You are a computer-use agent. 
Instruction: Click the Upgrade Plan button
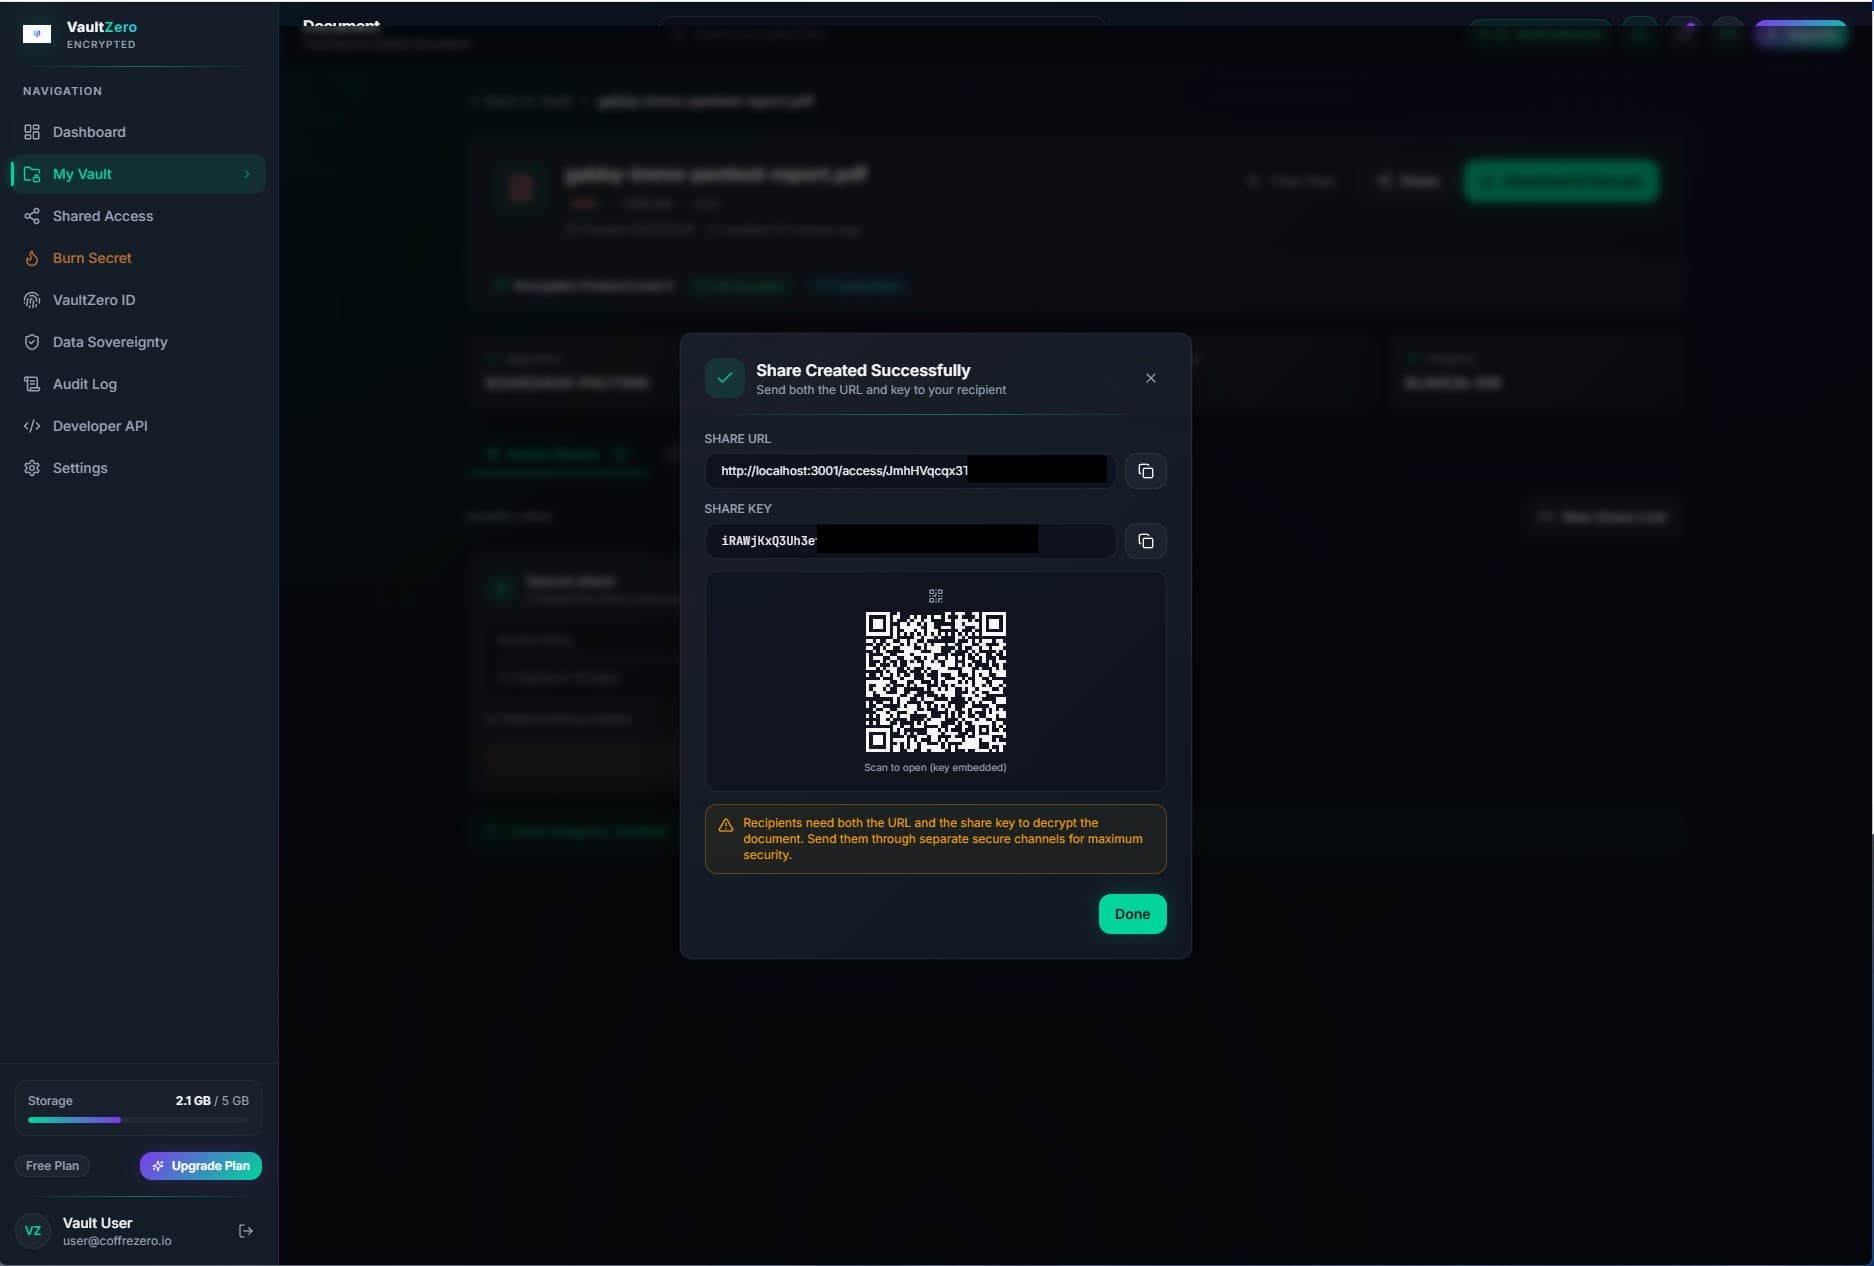click(x=200, y=1166)
